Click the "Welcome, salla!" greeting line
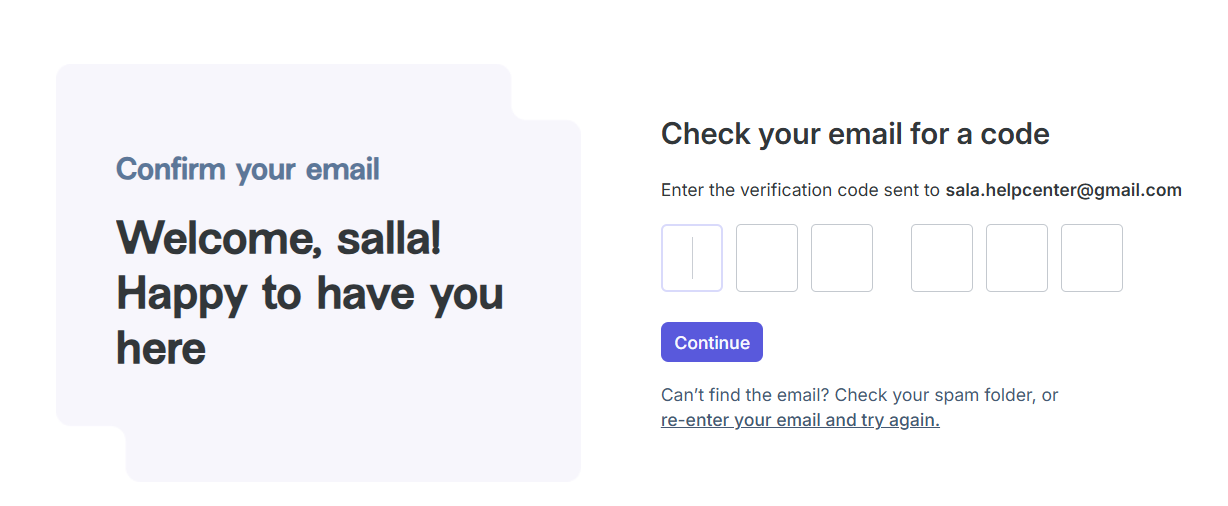 (x=279, y=238)
